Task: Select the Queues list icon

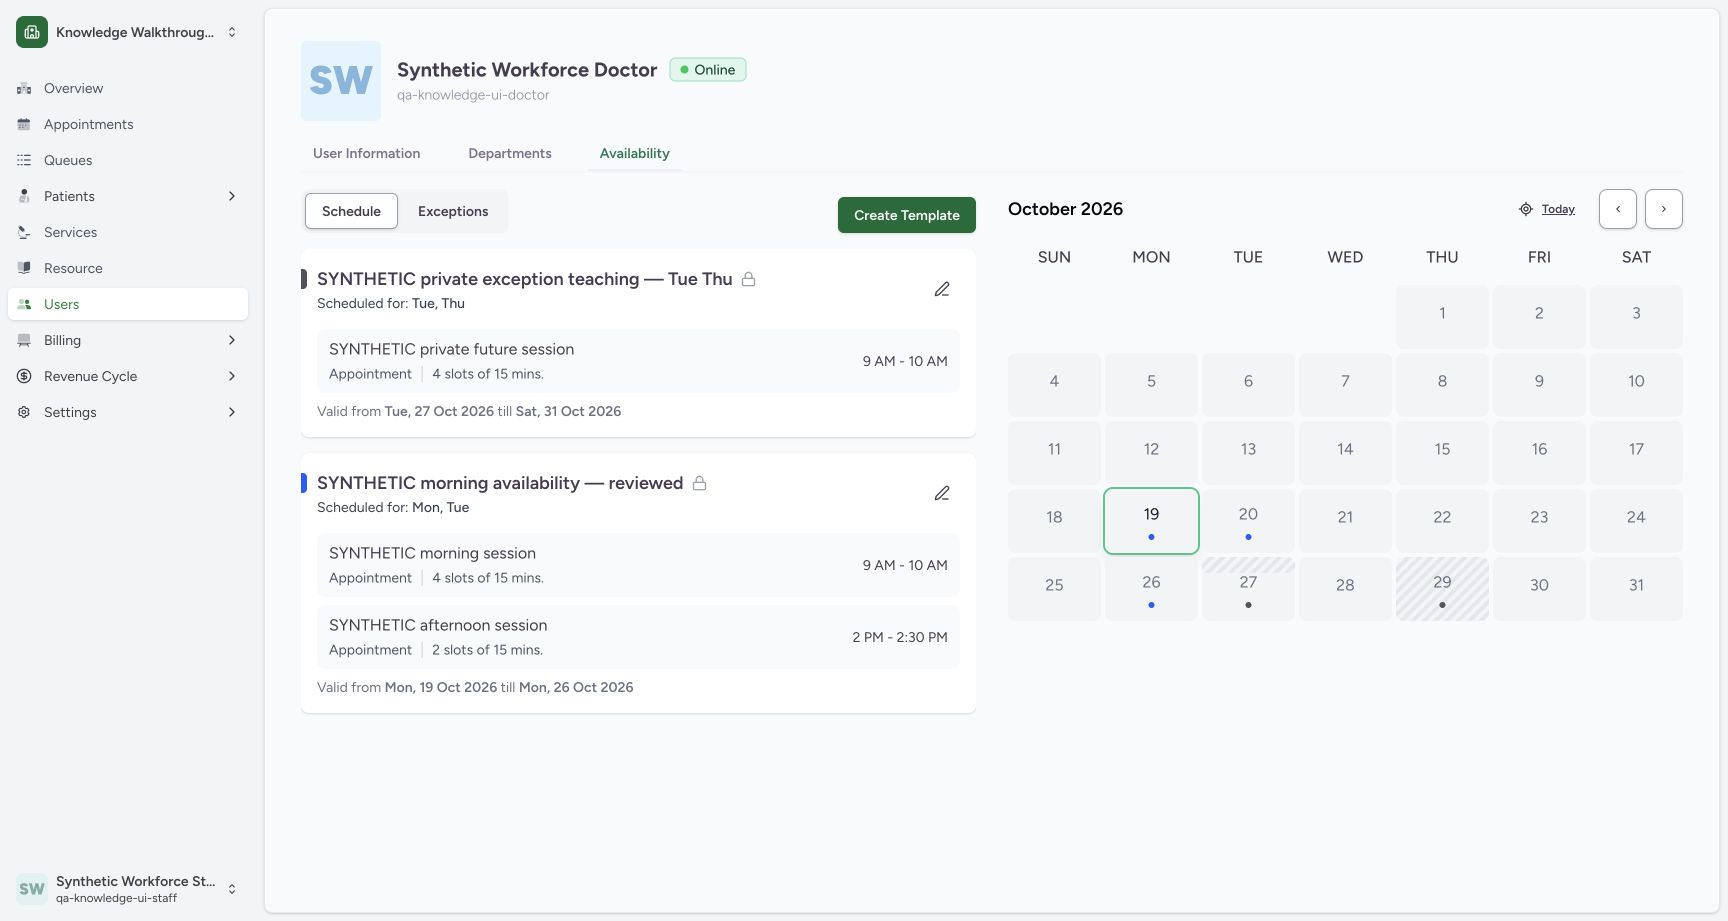Action: coord(24,160)
